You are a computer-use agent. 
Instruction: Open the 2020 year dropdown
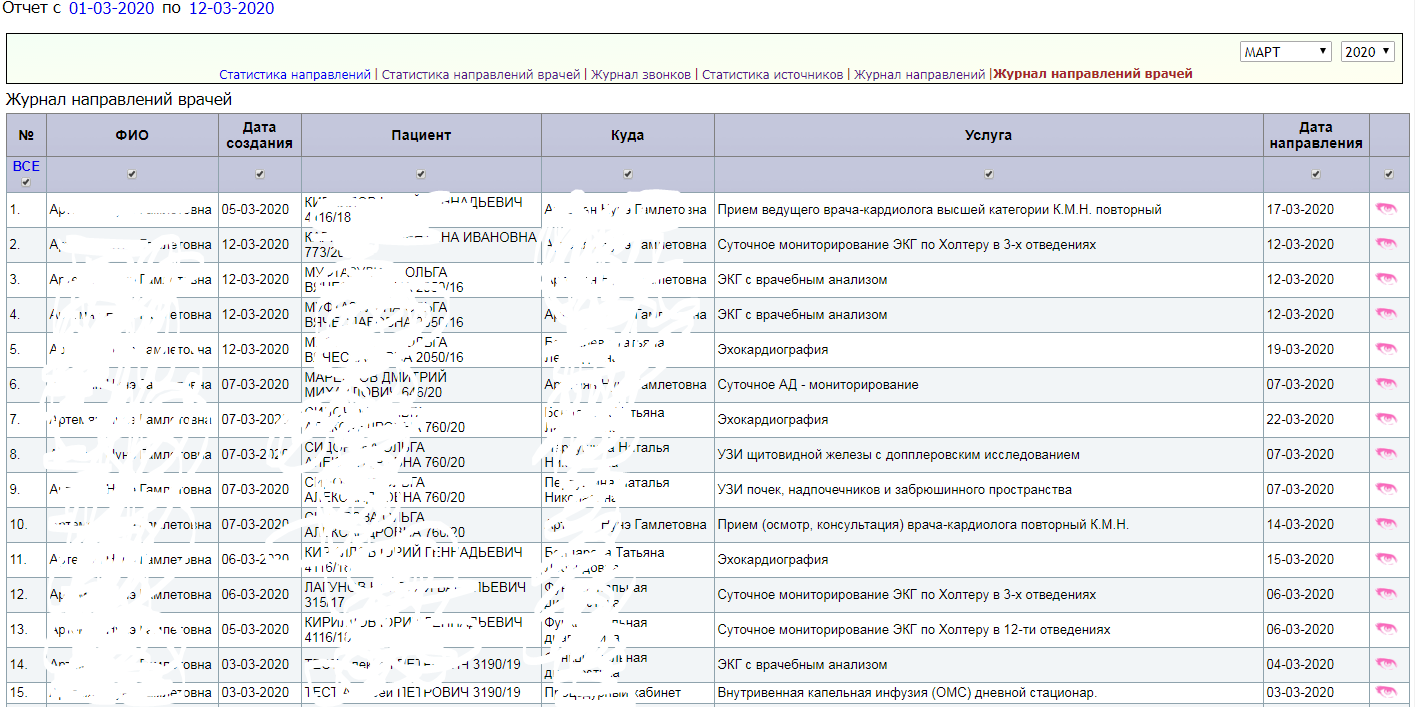pyautogui.click(x=1367, y=52)
